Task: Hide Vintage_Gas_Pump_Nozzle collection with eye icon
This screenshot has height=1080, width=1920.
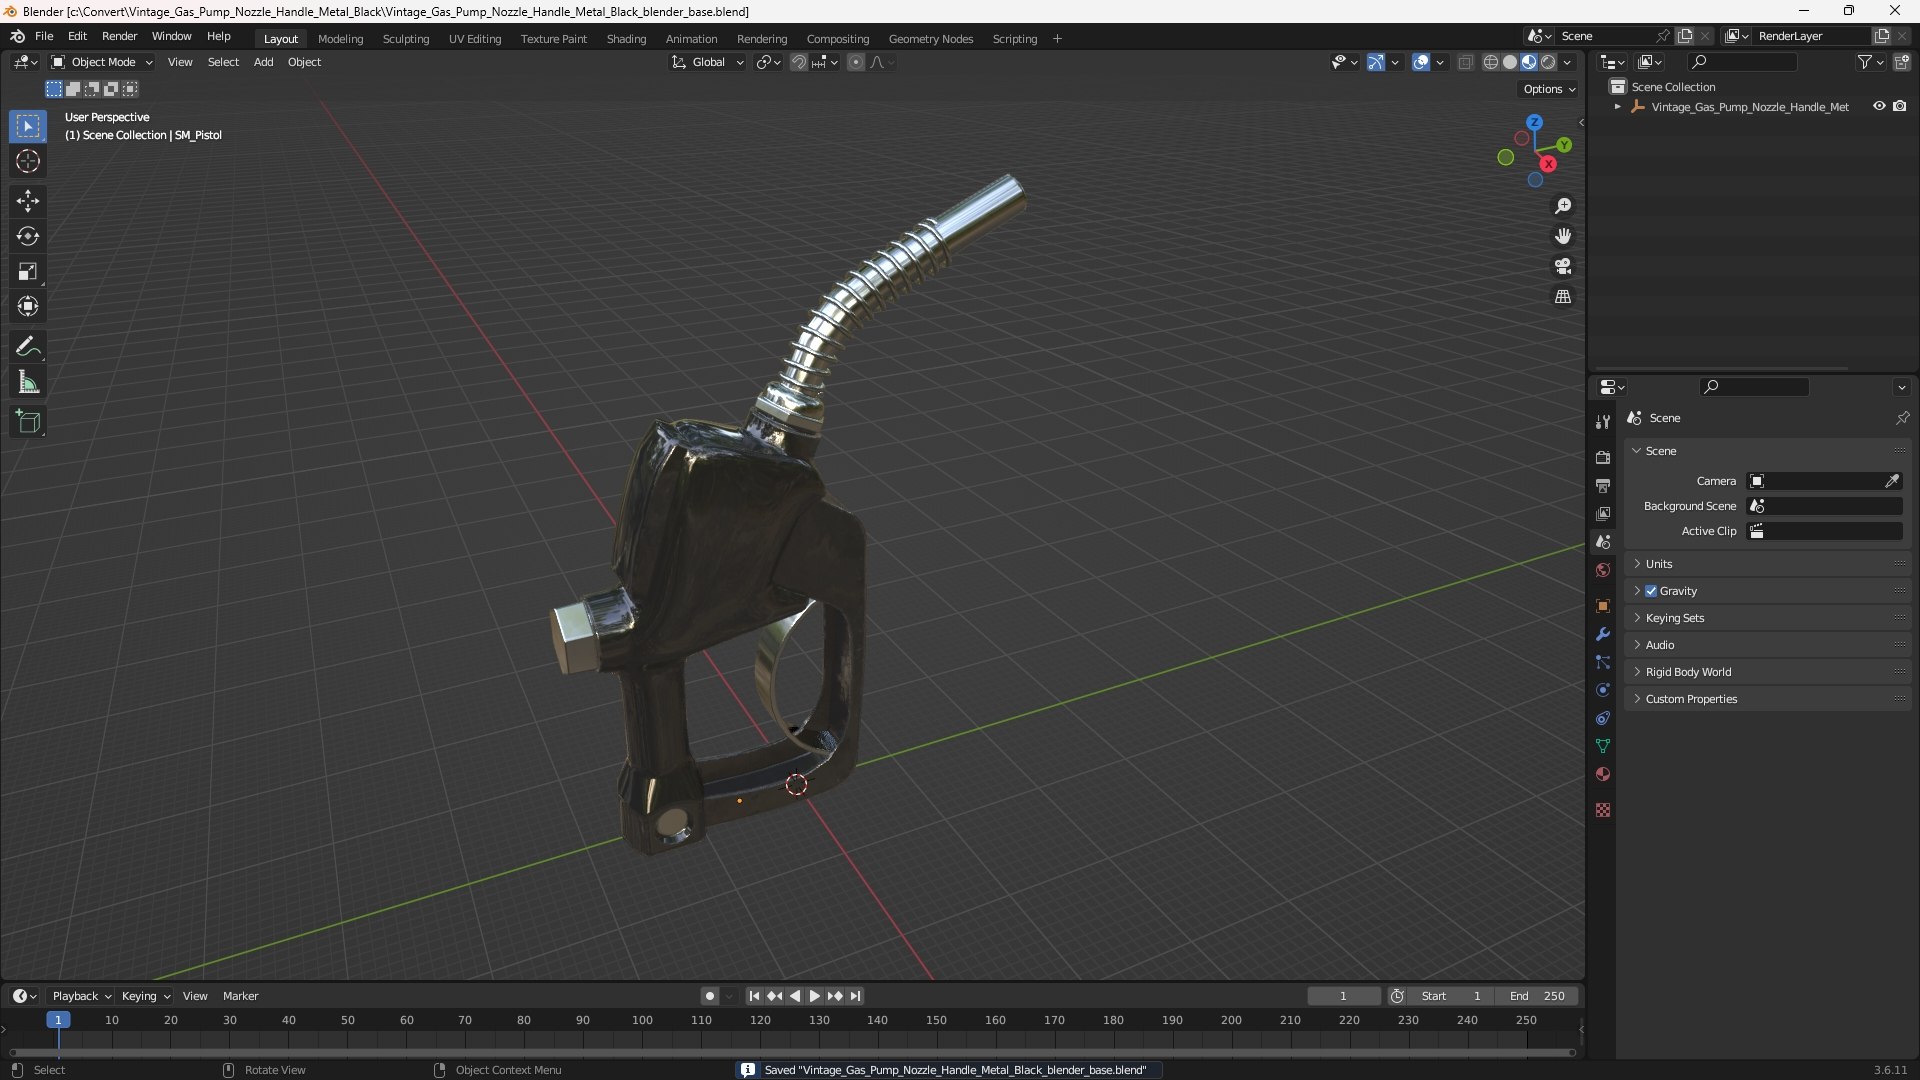Action: click(1879, 106)
